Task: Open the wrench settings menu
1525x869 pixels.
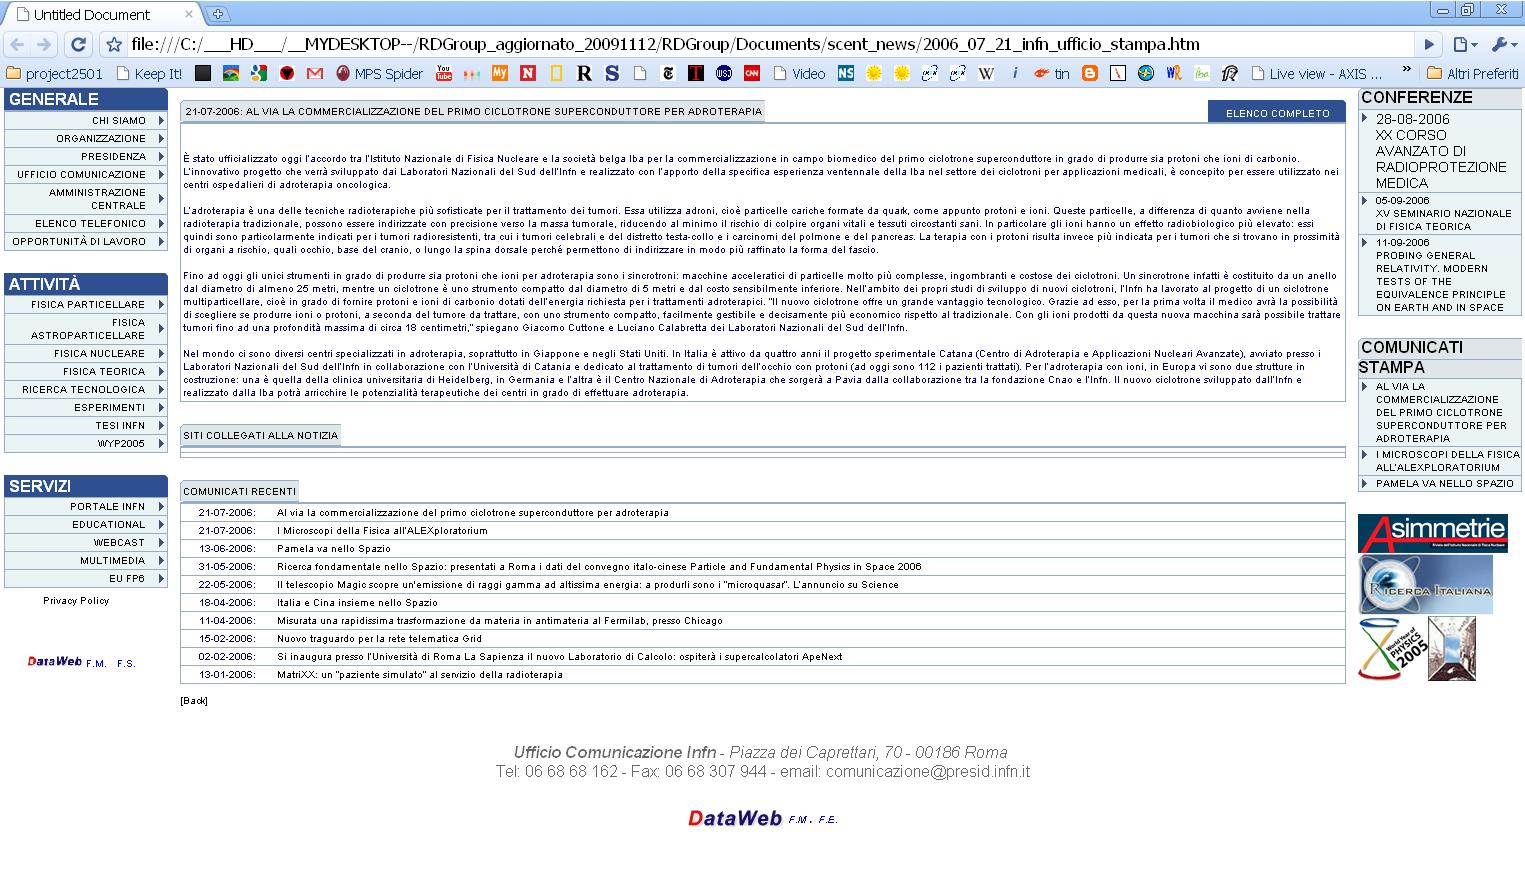Action: coord(1503,44)
